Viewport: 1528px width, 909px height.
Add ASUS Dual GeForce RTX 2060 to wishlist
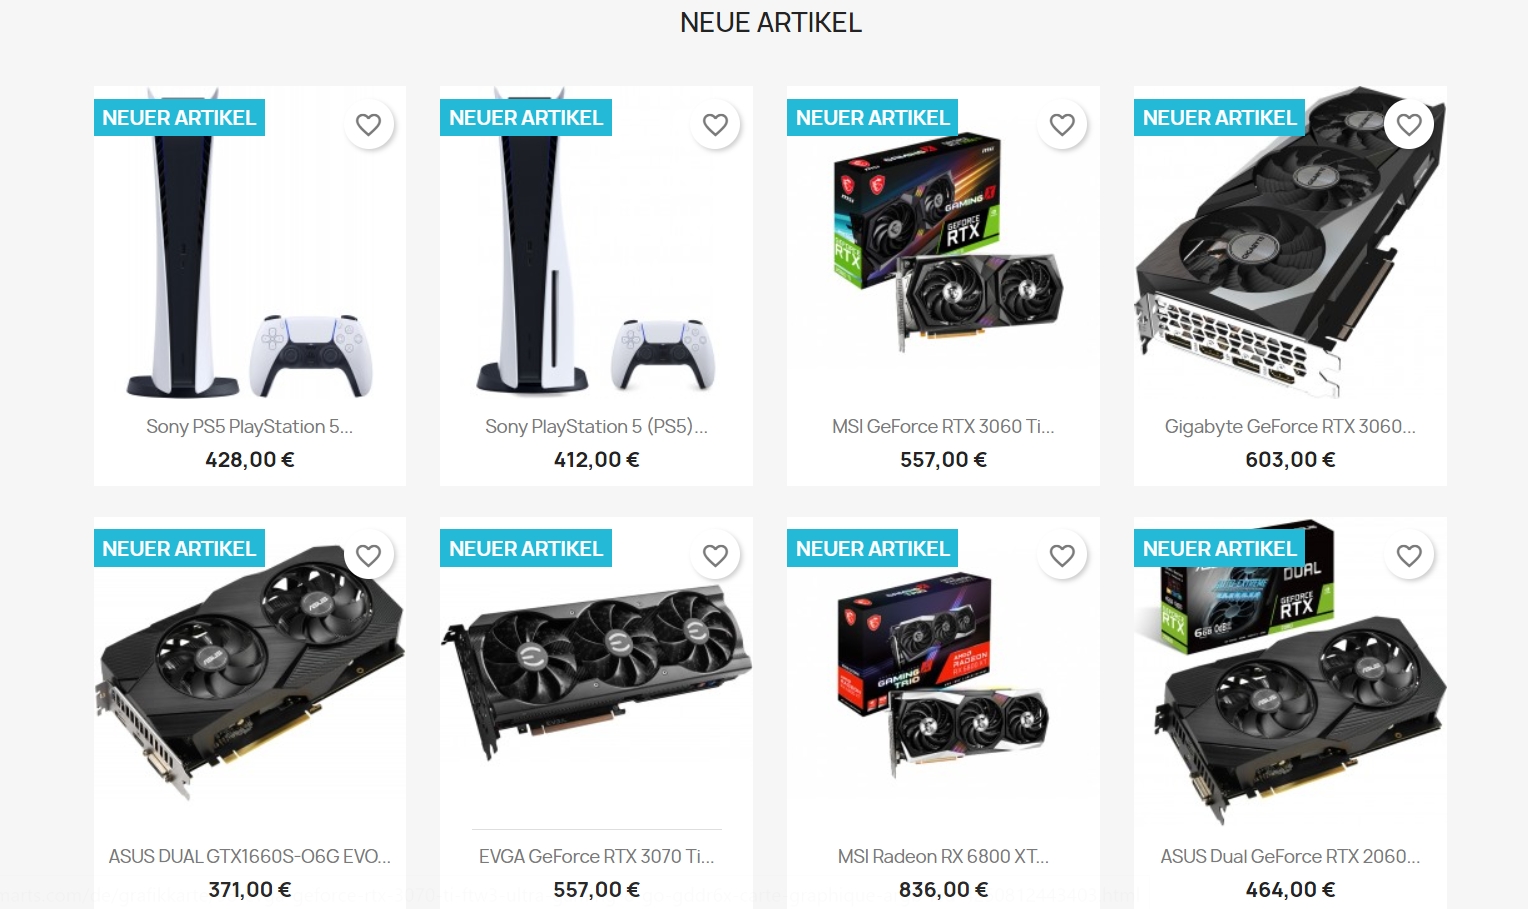1409,555
